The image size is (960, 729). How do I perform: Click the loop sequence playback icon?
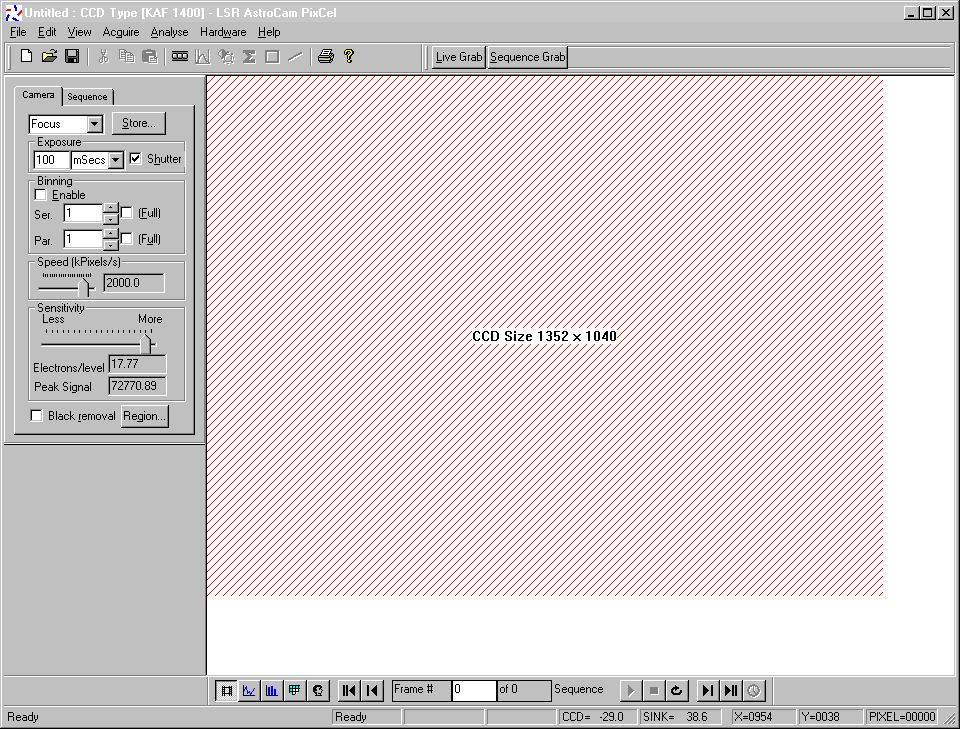coord(677,690)
